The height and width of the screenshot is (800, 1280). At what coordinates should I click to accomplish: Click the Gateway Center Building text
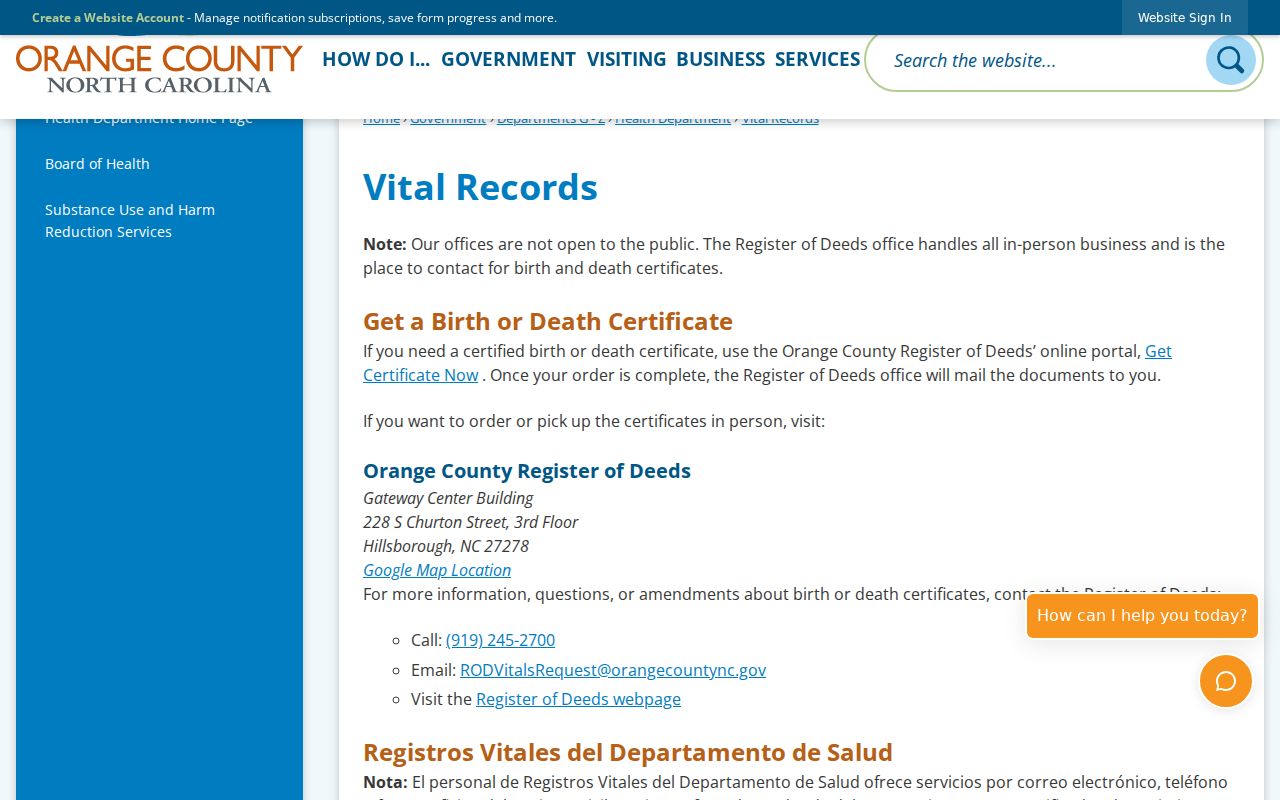(x=448, y=498)
